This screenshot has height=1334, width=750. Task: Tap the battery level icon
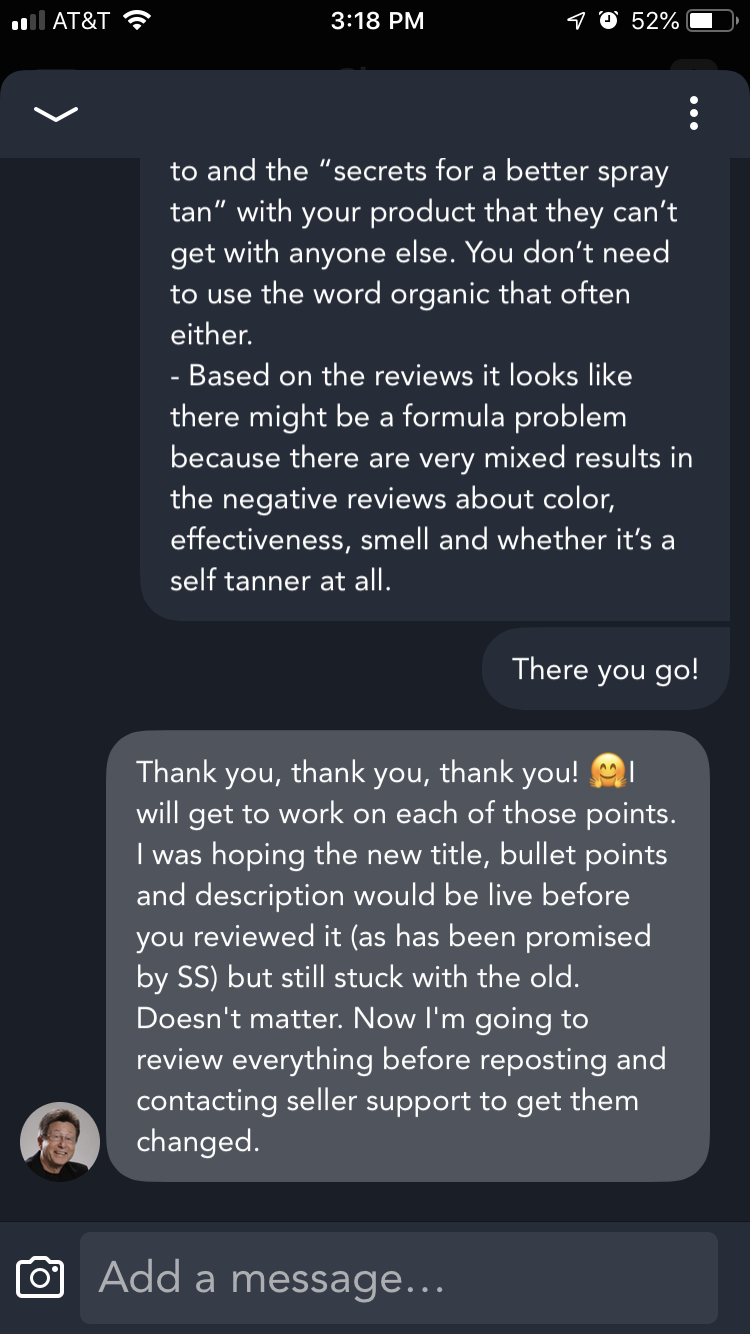coord(713,21)
